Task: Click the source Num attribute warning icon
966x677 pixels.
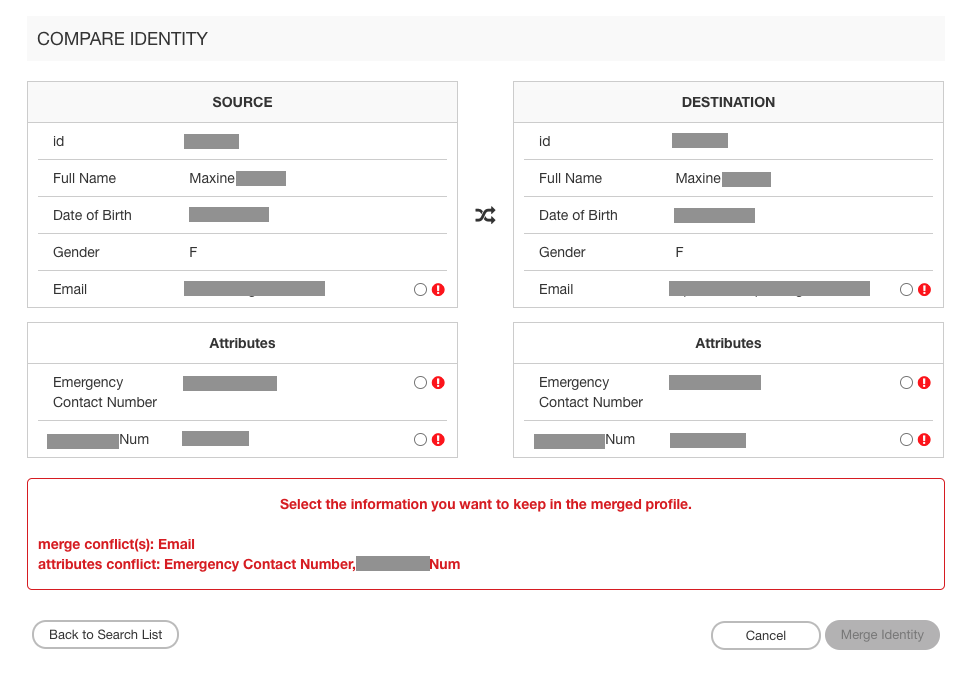Action: click(x=438, y=440)
